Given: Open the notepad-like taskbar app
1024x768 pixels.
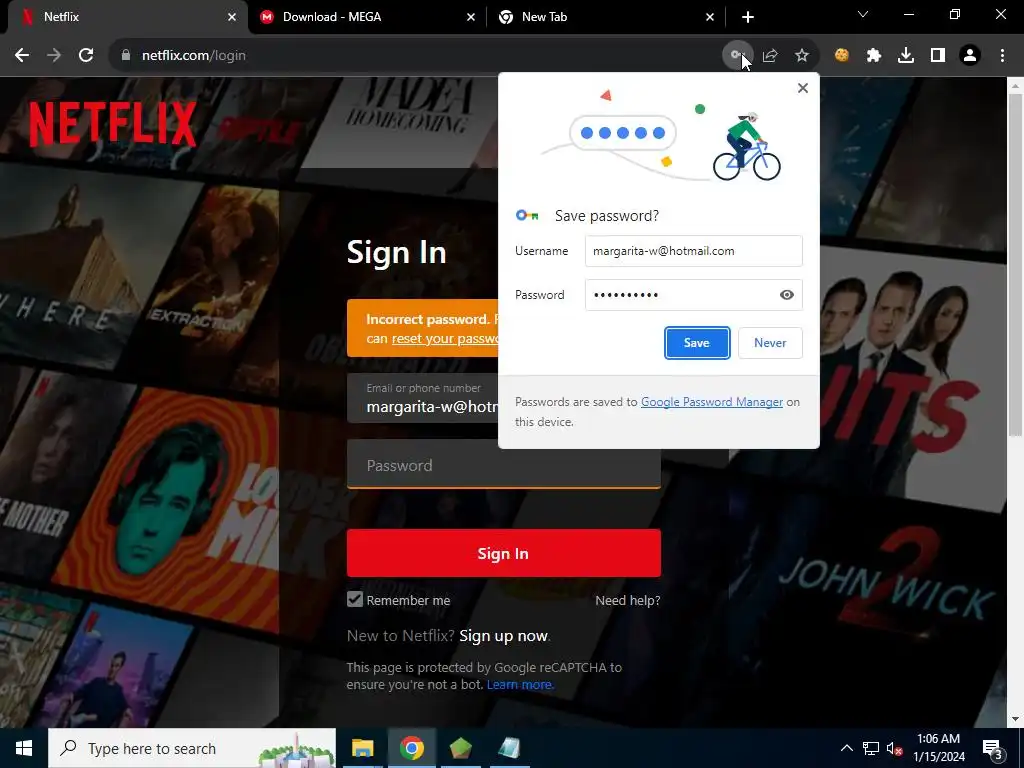Looking at the screenshot, I should click(x=509, y=748).
